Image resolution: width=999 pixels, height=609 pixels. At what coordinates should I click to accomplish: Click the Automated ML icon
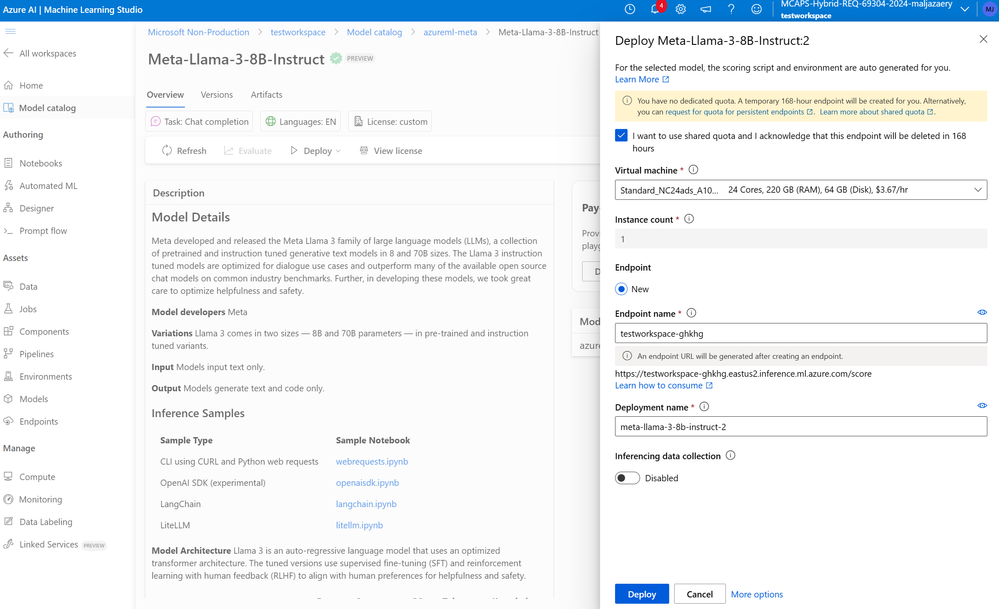coord(8,185)
